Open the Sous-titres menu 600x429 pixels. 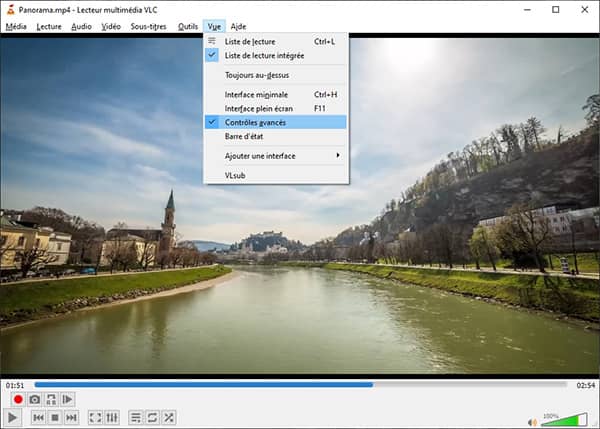click(148, 26)
